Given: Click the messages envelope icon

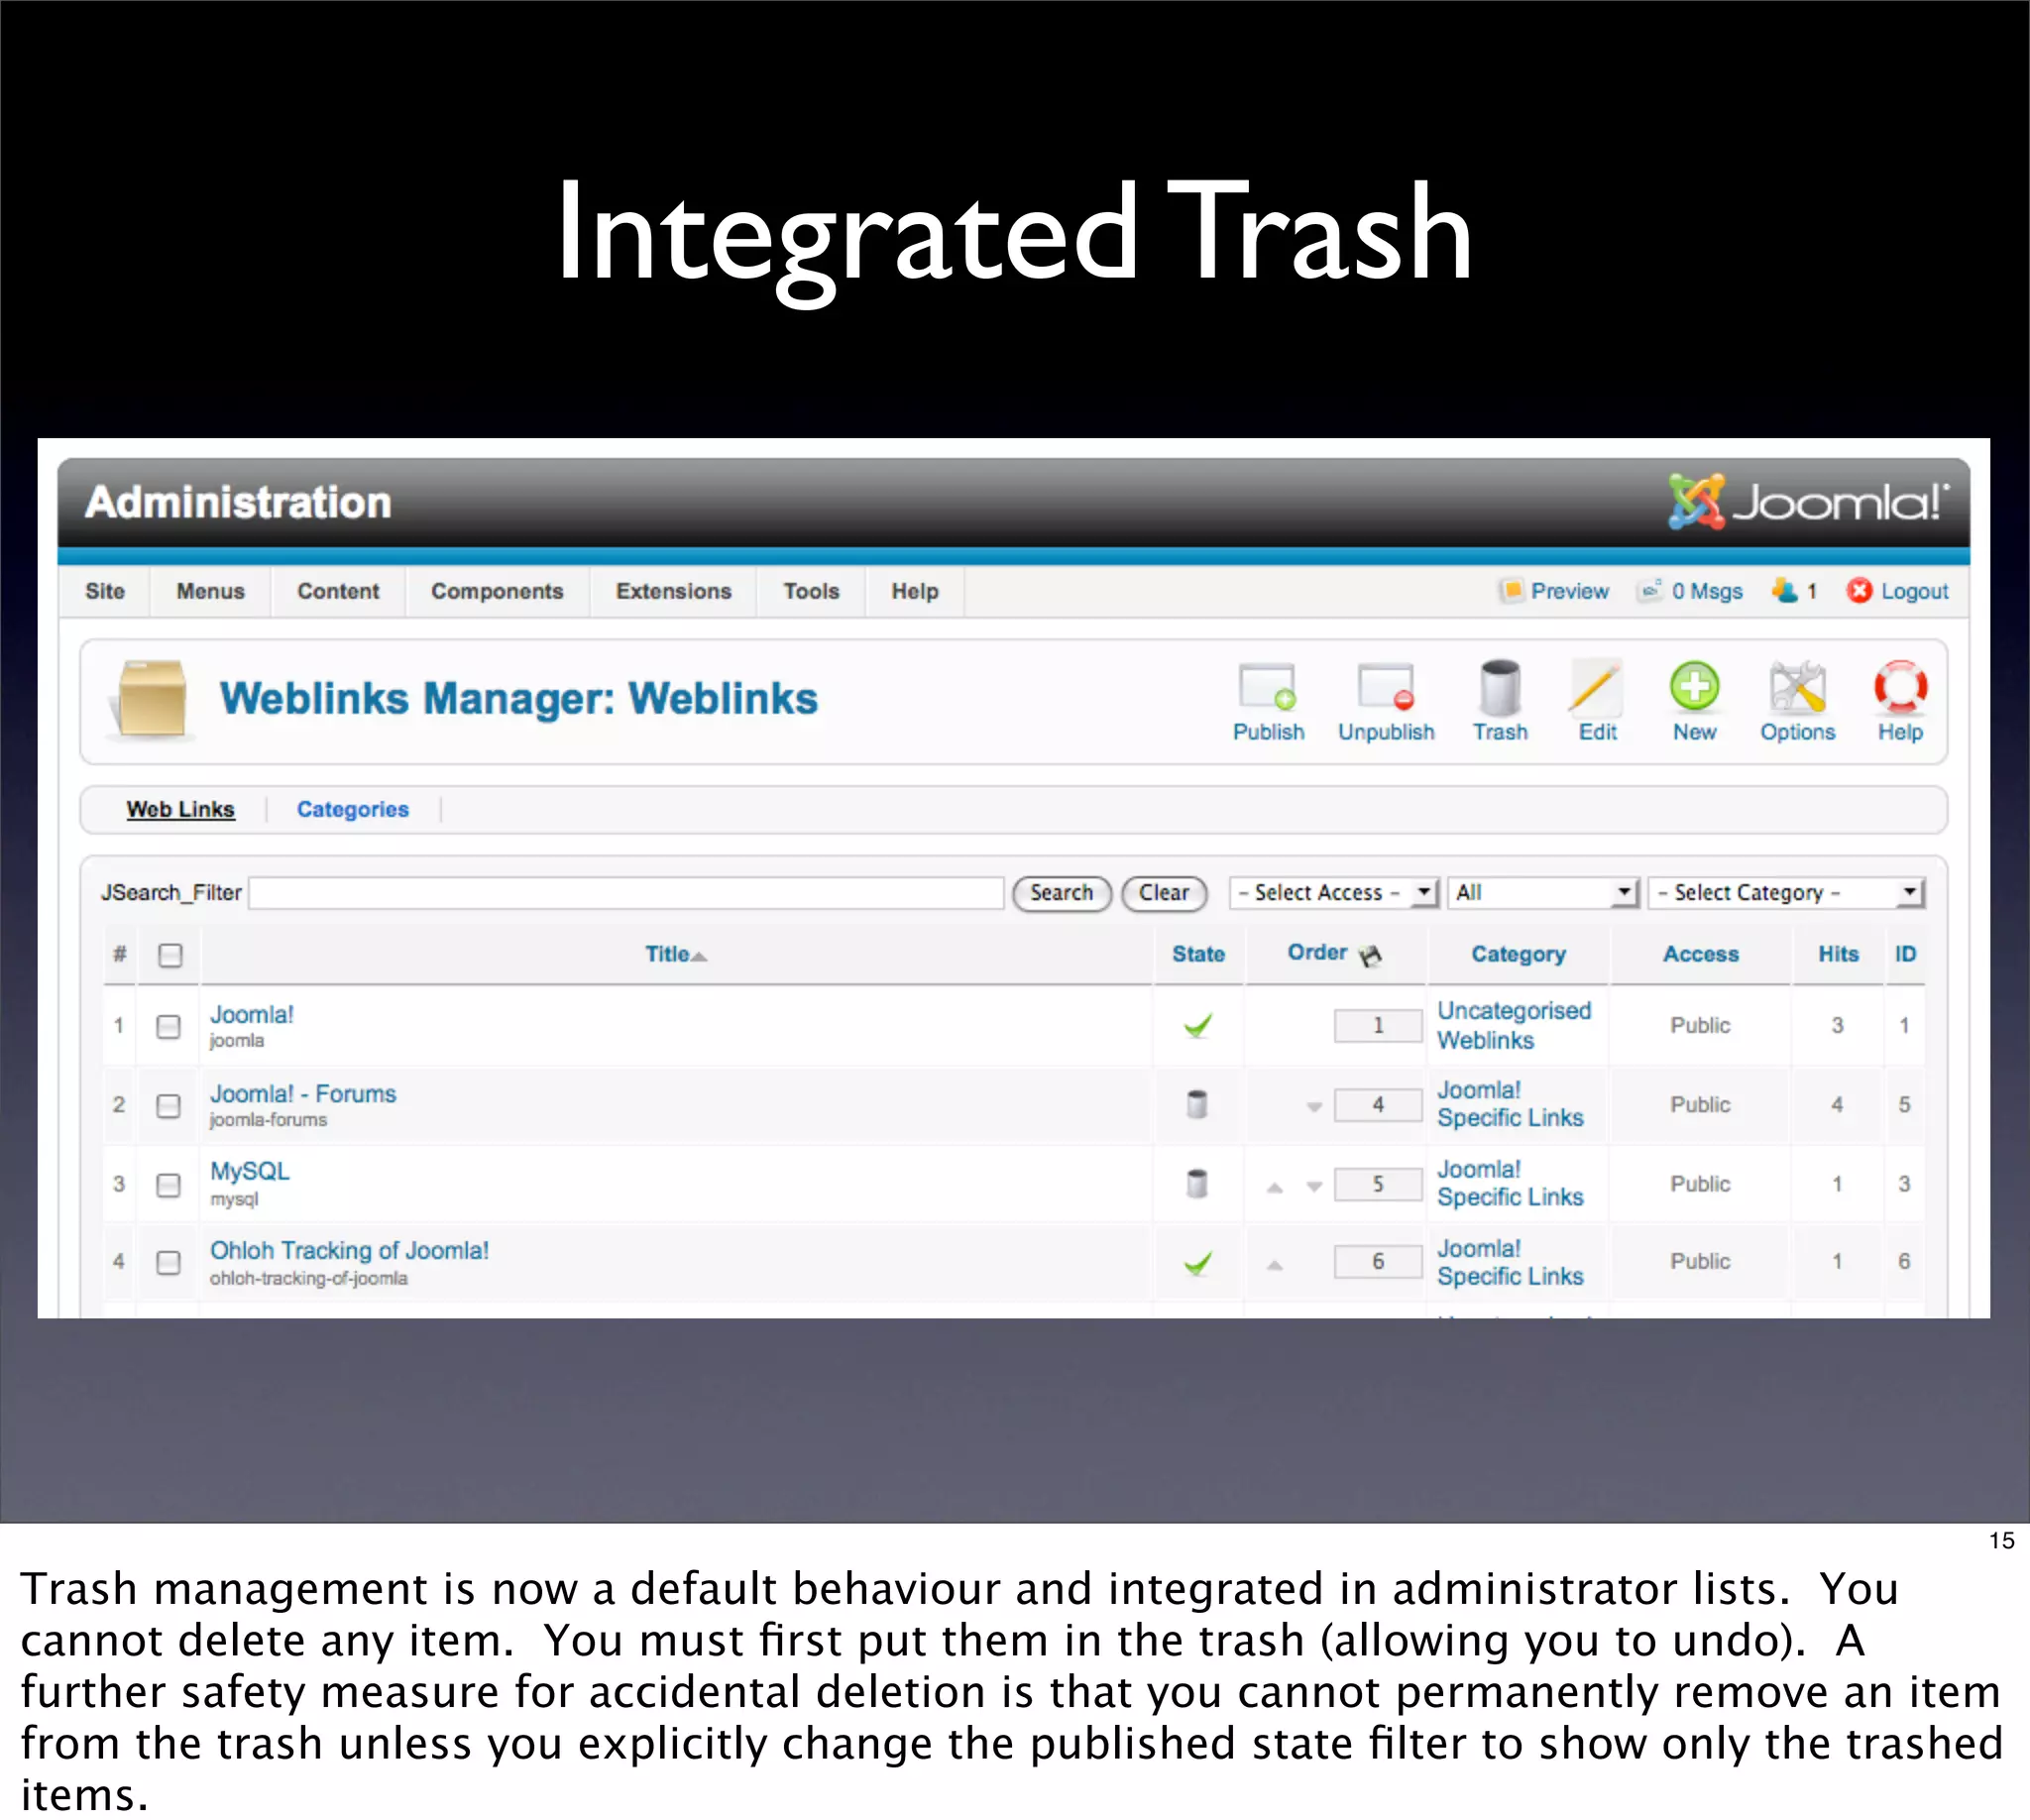Looking at the screenshot, I should (x=1650, y=590).
